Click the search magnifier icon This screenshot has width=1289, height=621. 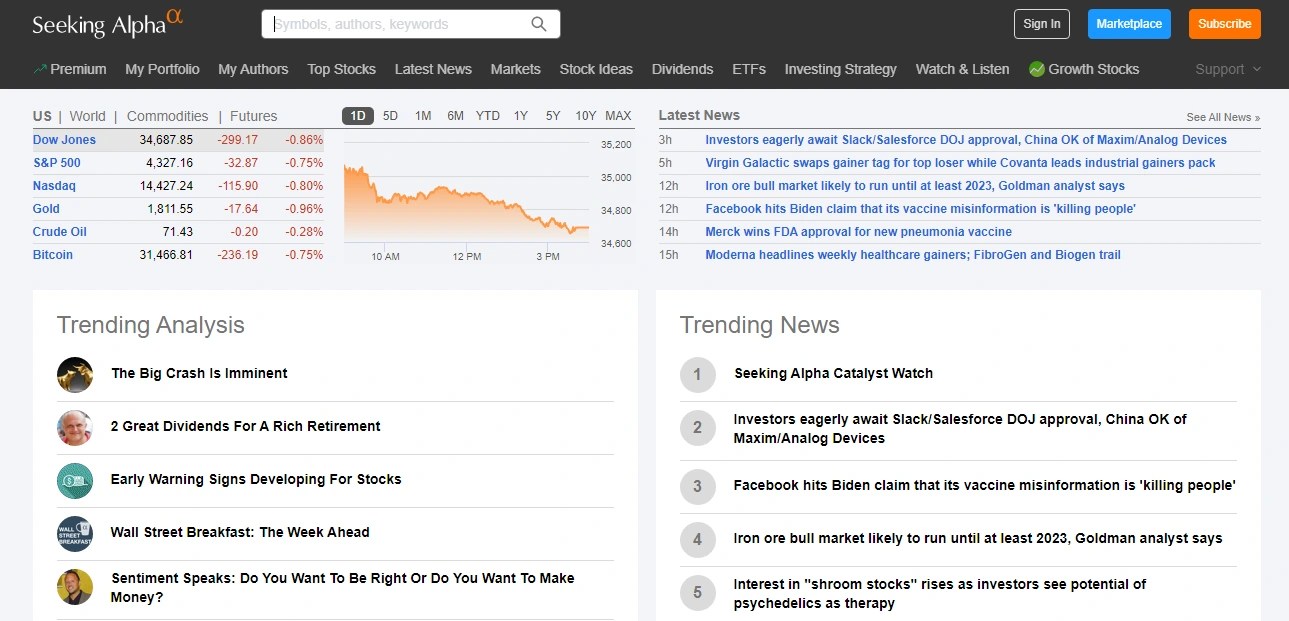click(x=538, y=23)
